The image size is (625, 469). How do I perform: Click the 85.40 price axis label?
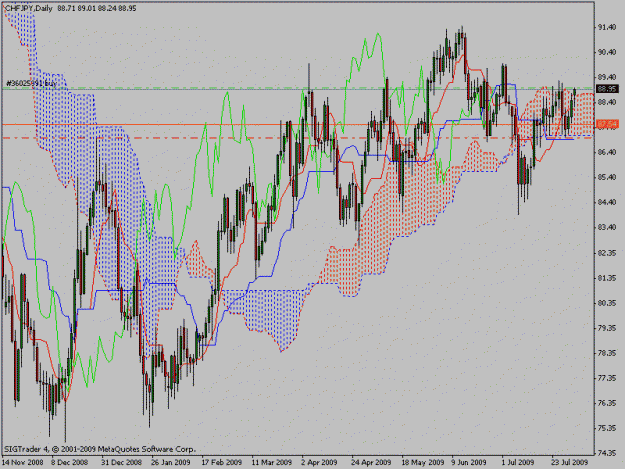point(607,177)
